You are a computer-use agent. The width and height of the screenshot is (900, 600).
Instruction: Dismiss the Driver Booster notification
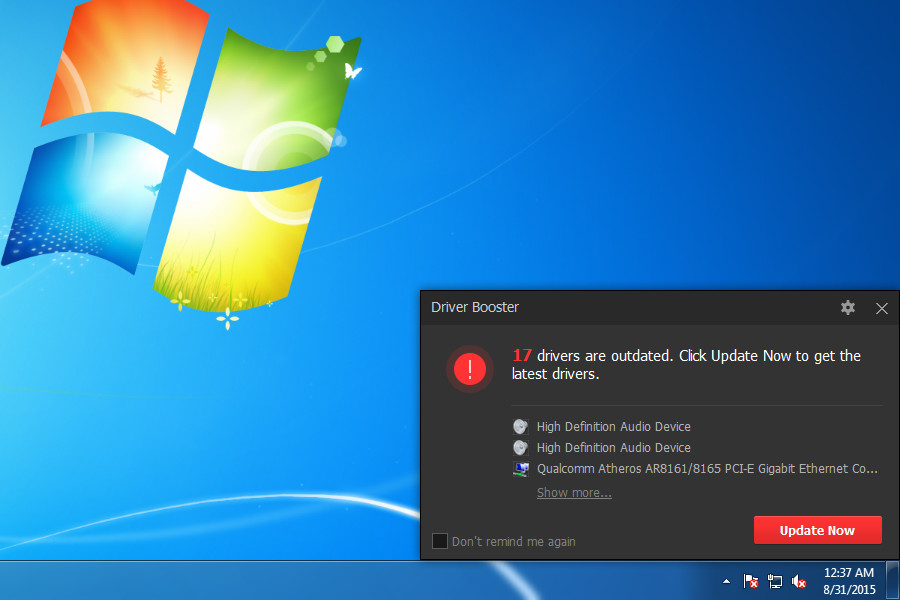pos(882,308)
